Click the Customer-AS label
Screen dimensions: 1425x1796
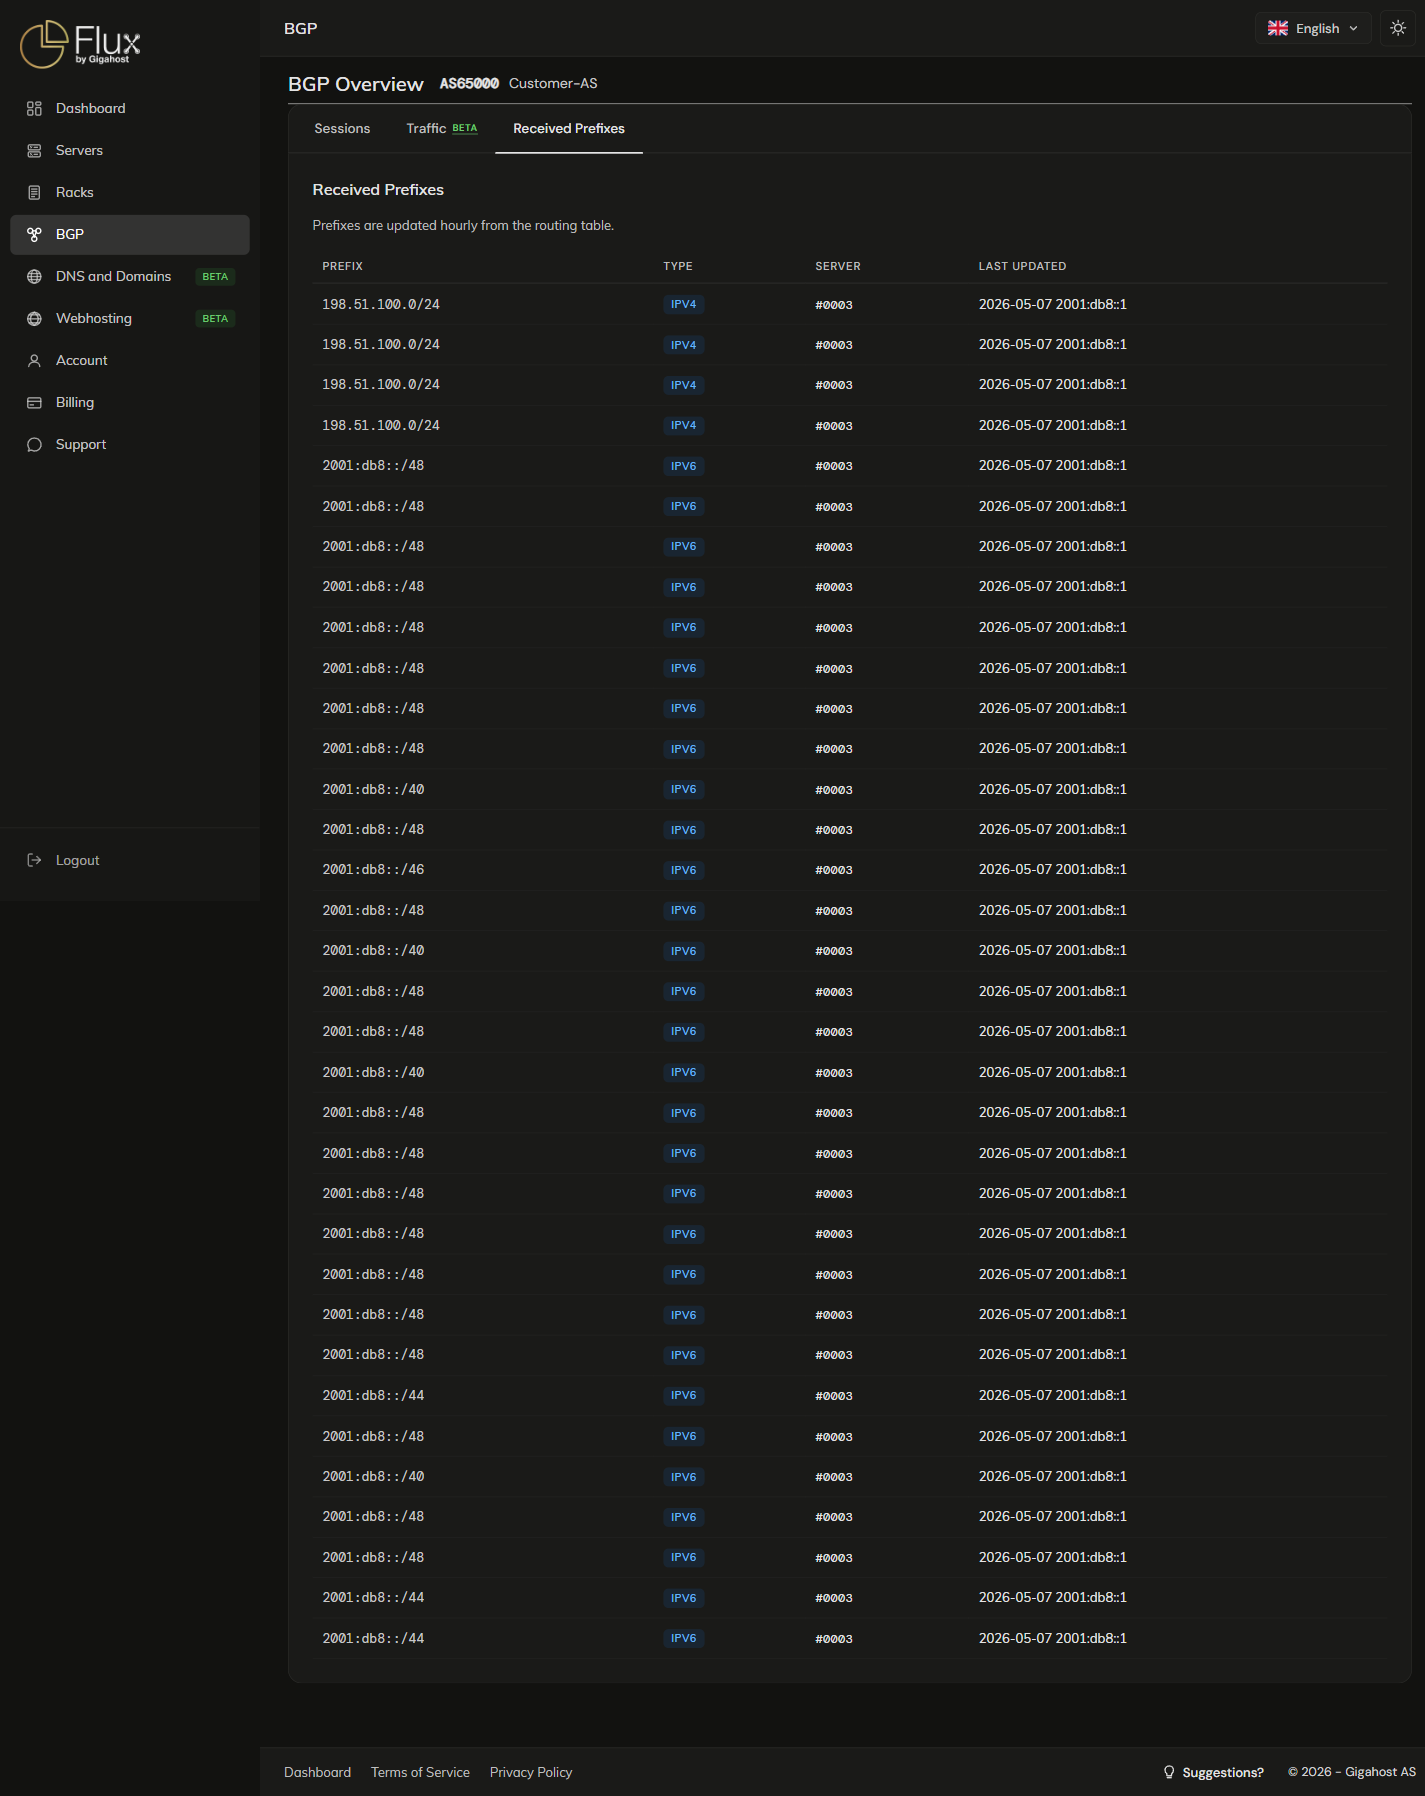click(553, 84)
